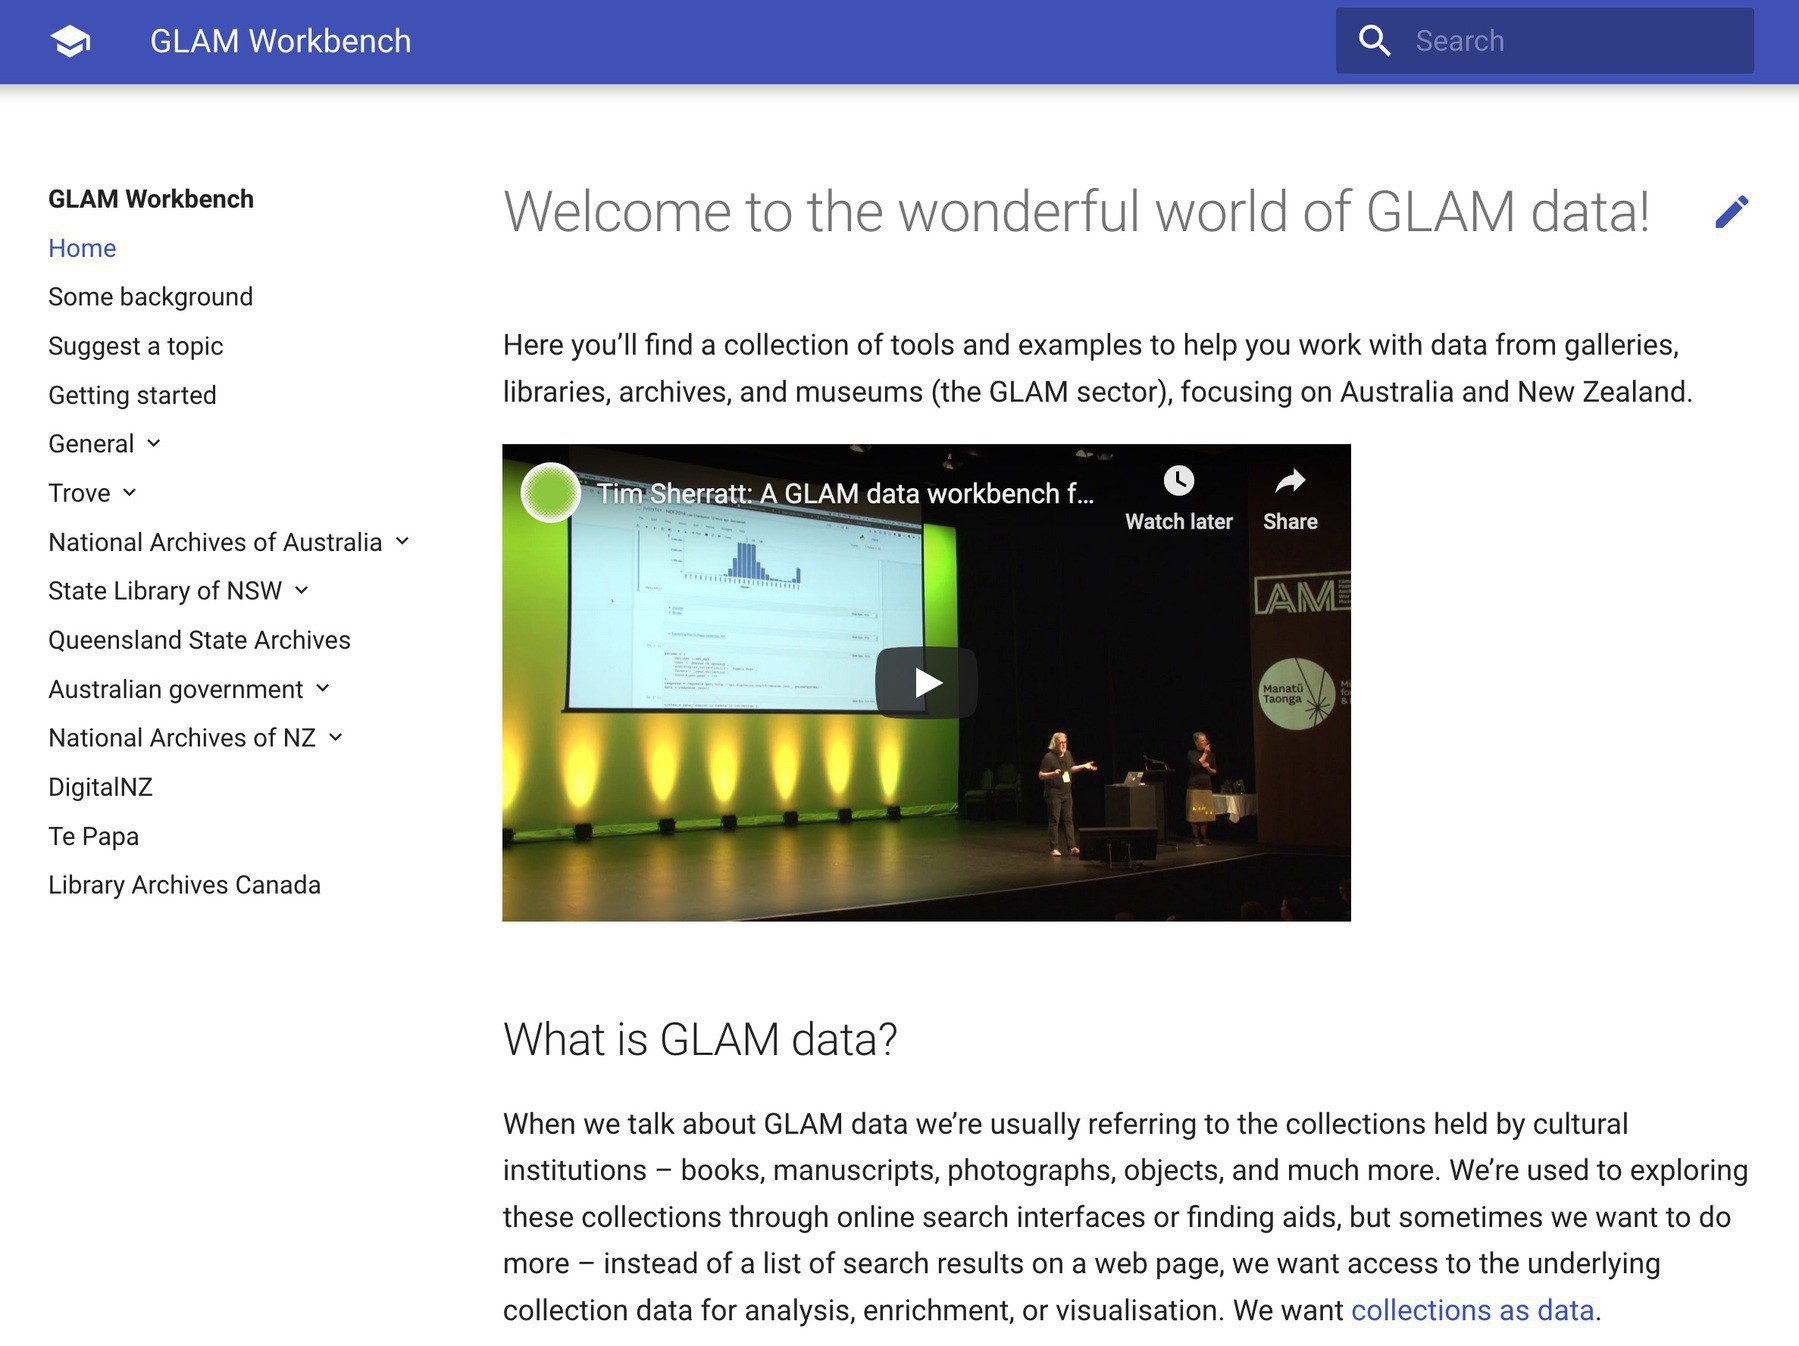The width and height of the screenshot is (1799, 1346).
Task: Click the Welcome page heading
Action: point(1076,212)
